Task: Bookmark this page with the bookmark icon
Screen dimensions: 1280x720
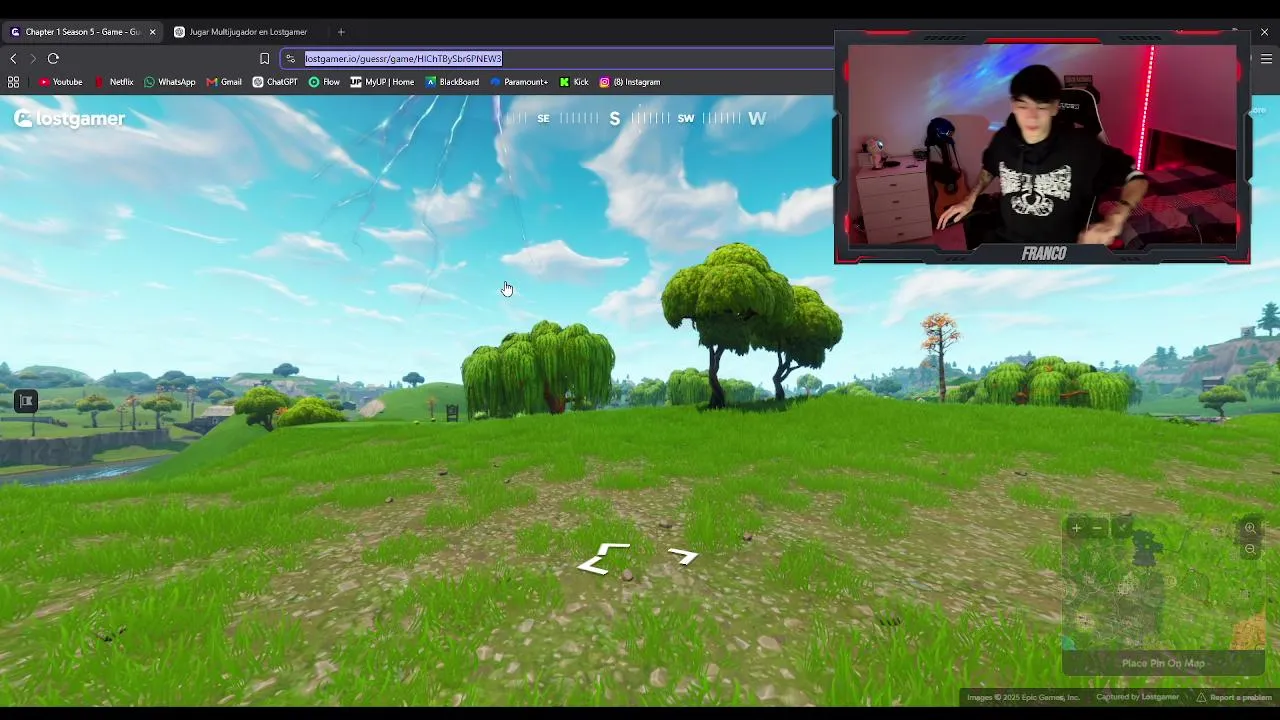Action: click(x=264, y=59)
